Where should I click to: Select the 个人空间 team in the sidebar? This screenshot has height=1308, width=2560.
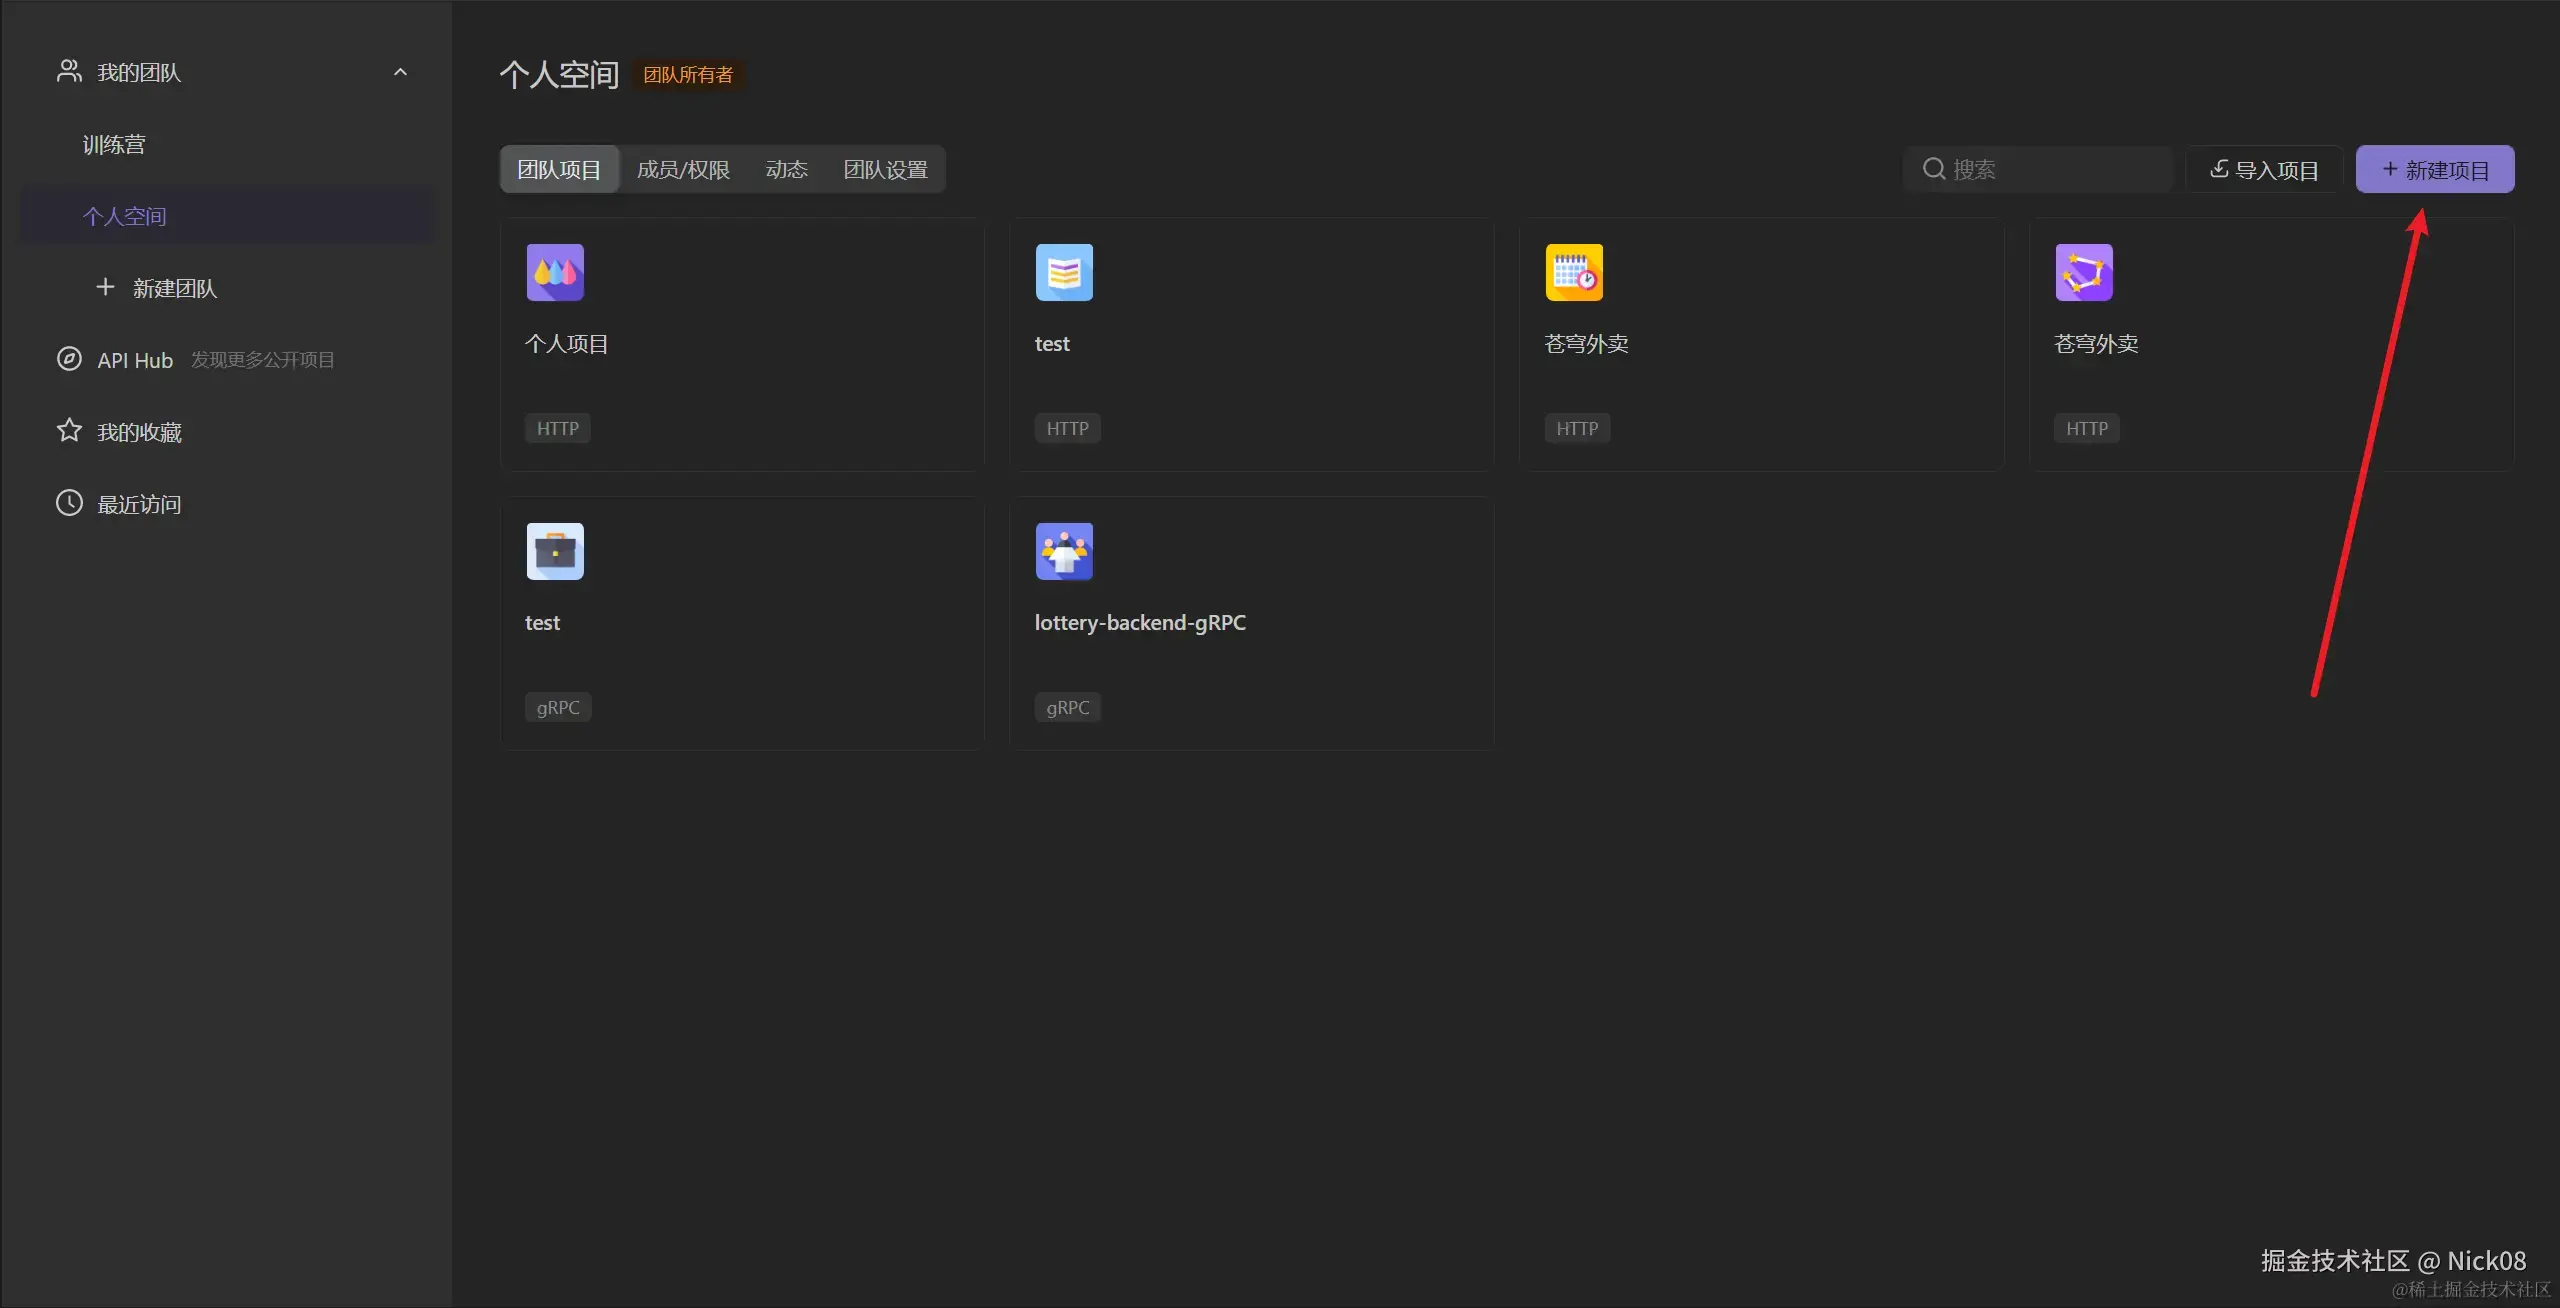click(125, 216)
